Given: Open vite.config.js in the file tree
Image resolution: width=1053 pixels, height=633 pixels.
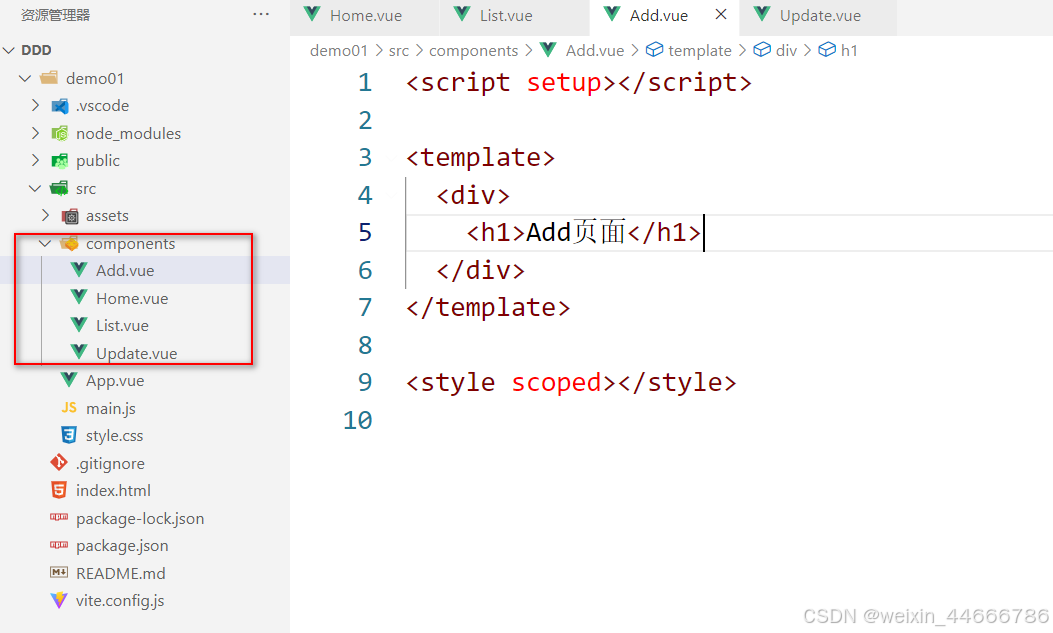Looking at the screenshot, I should coord(120,601).
